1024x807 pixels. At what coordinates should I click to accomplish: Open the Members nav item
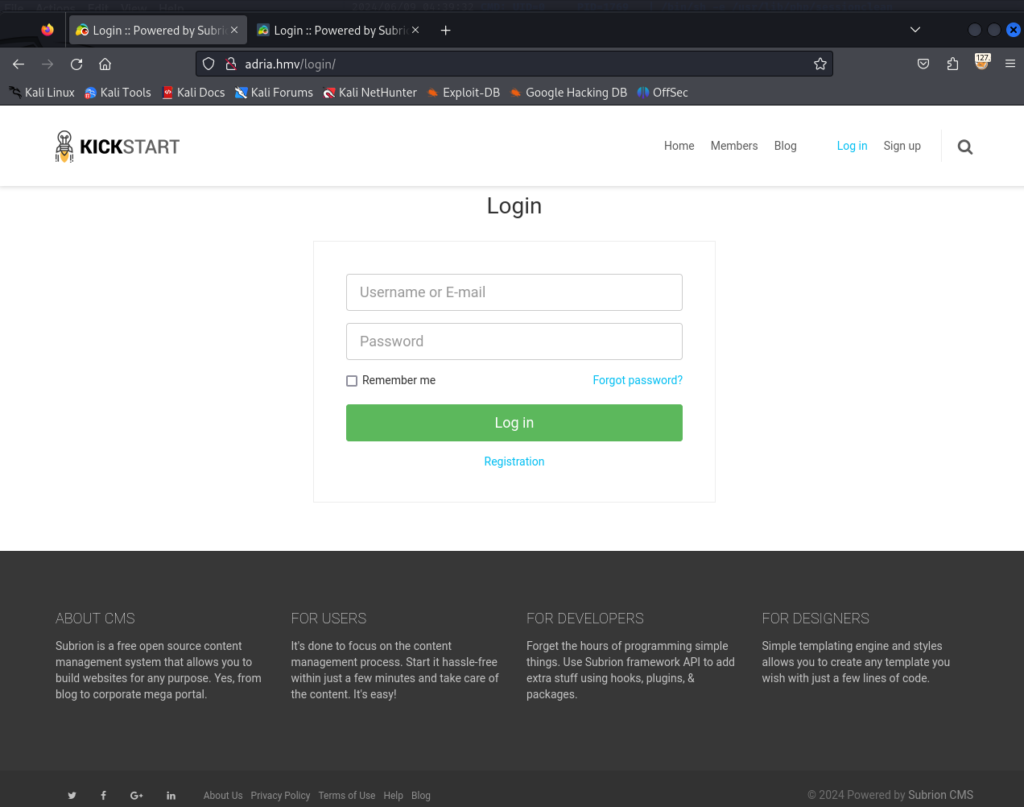(734, 146)
